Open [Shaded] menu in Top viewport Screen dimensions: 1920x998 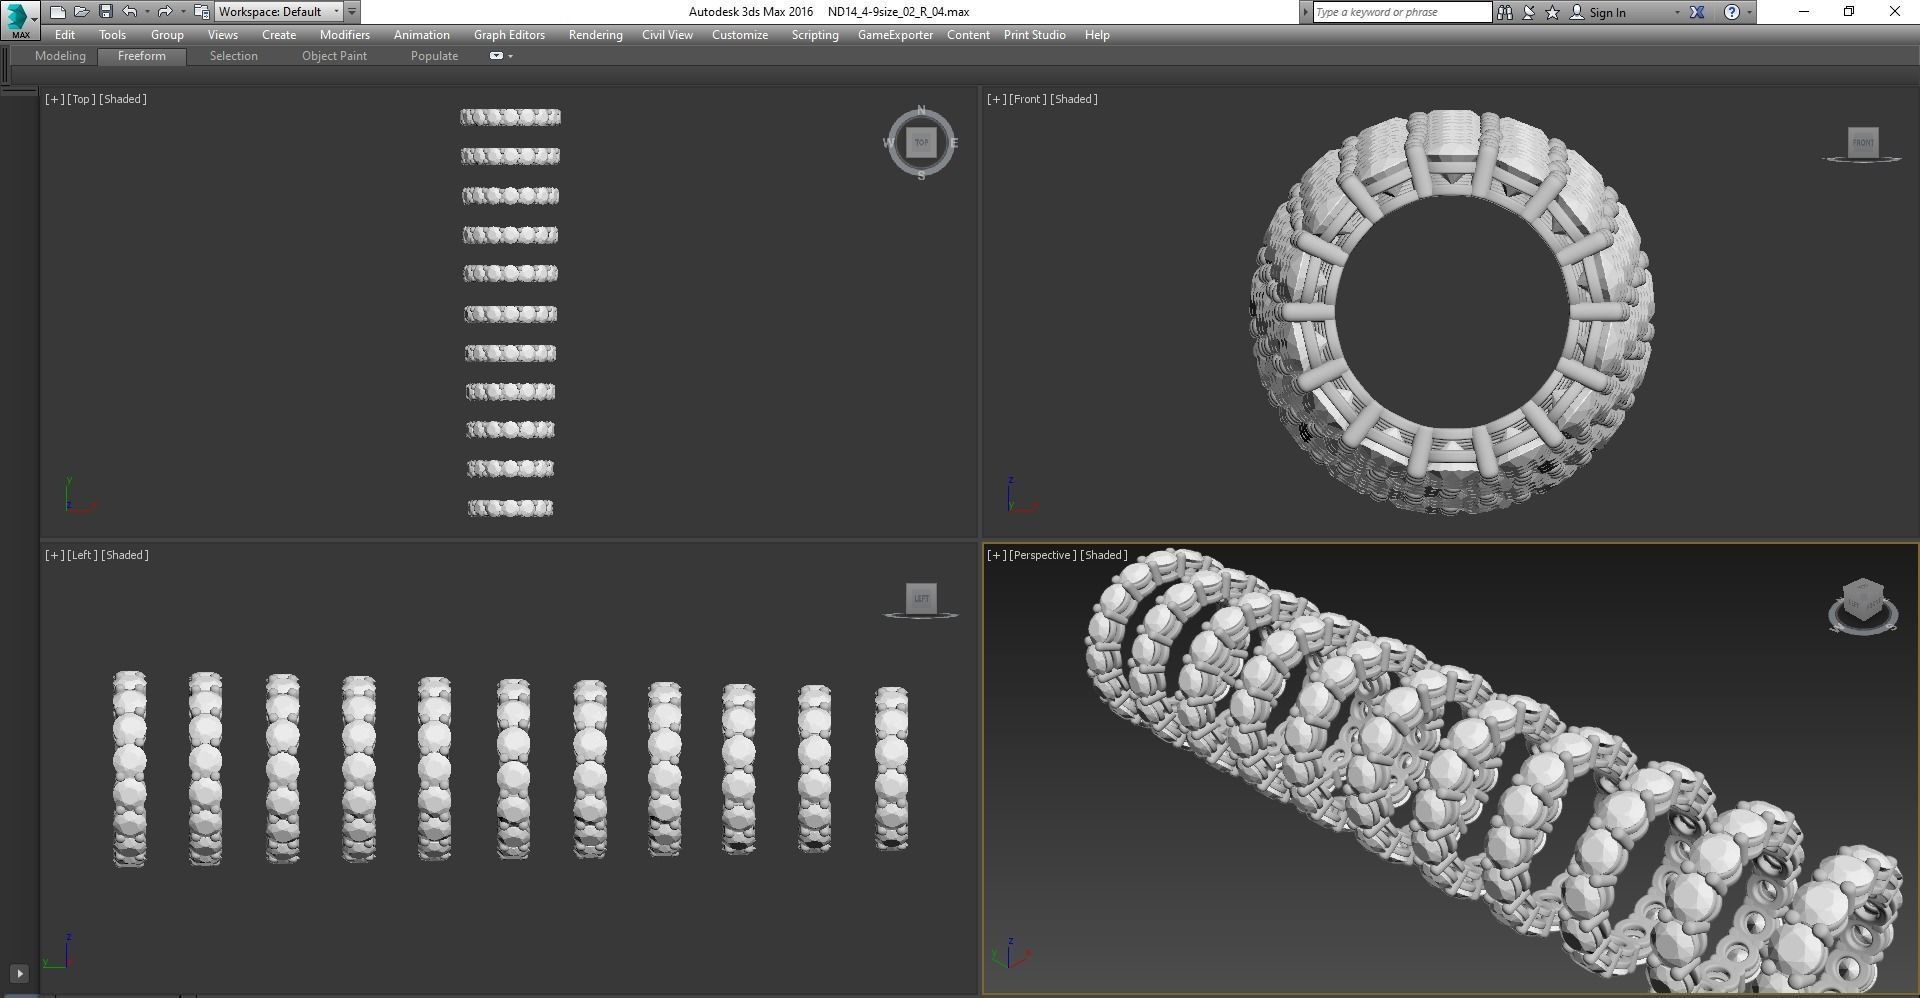[x=123, y=99]
